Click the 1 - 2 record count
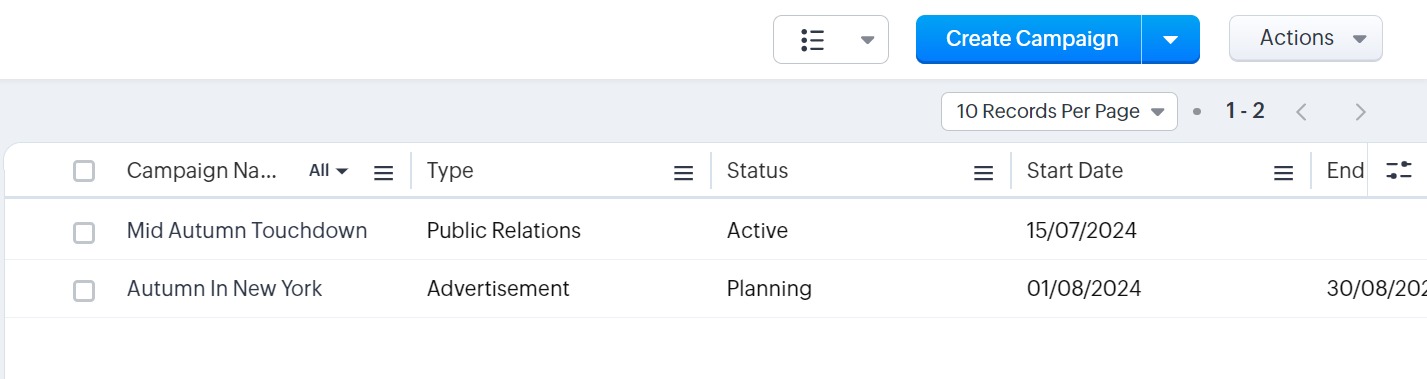The height and width of the screenshot is (379, 1427). 1245,111
